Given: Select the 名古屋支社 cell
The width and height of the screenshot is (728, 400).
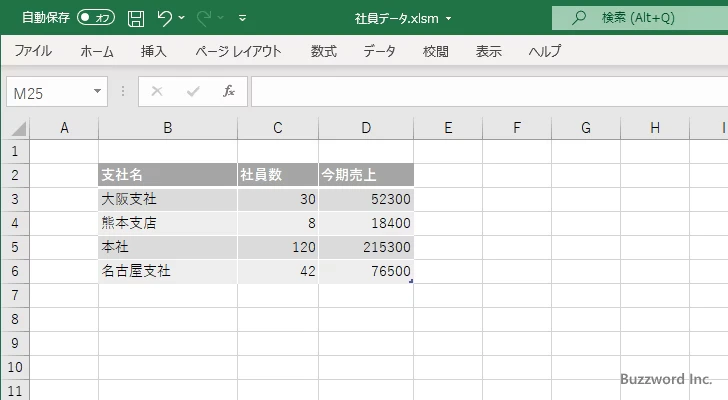Looking at the screenshot, I should [x=168, y=271].
